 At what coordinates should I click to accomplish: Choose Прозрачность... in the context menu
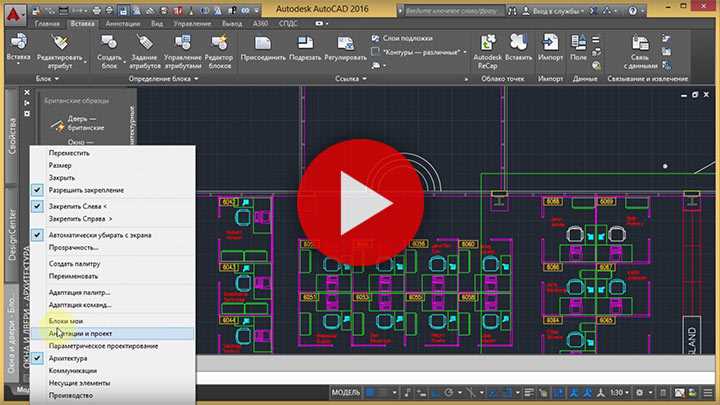pyautogui.click(x=74, y=247)
